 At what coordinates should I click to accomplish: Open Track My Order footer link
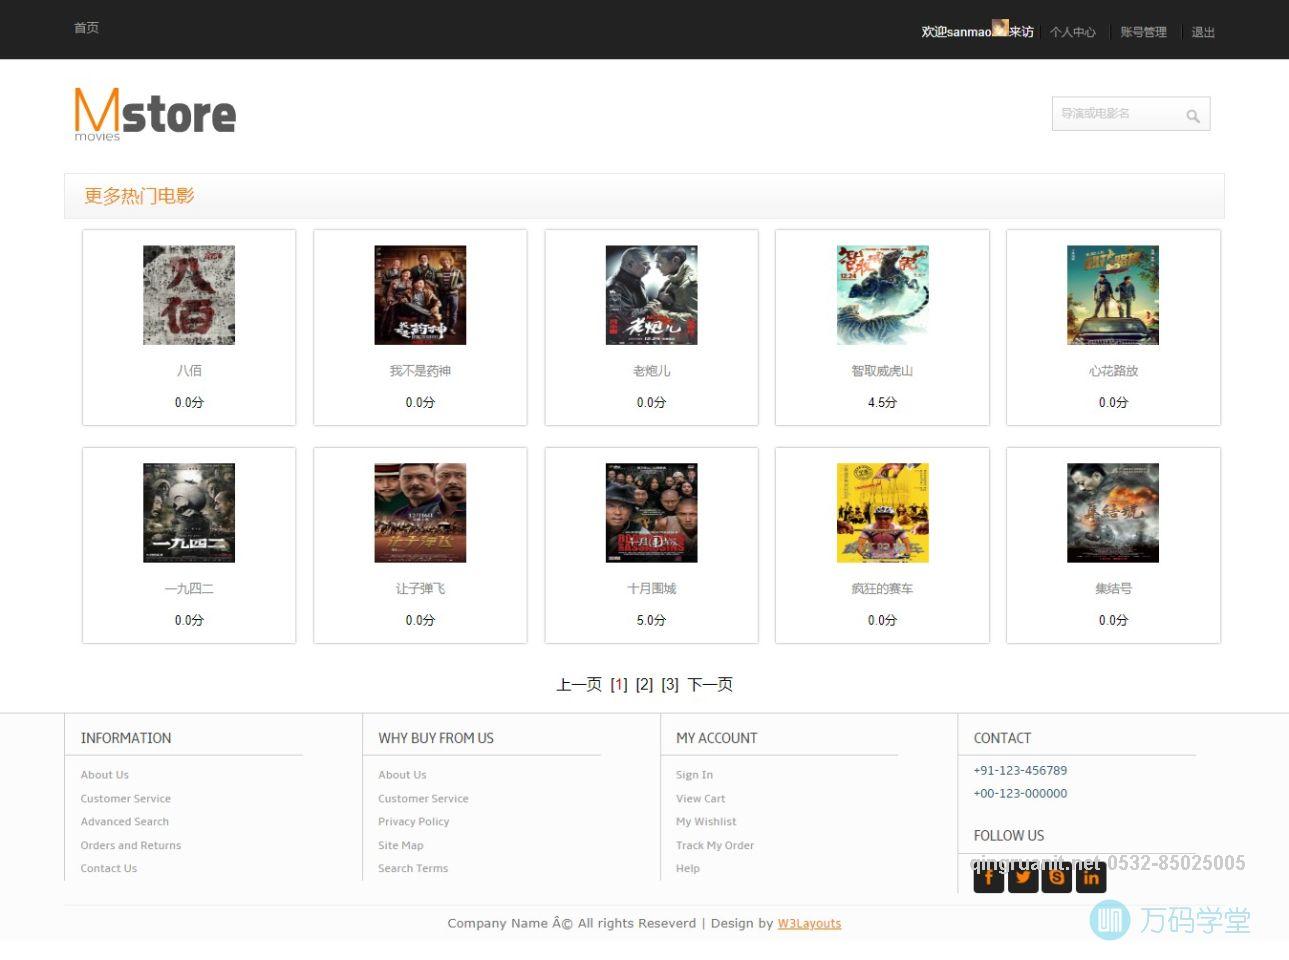[x=715, y=846]
